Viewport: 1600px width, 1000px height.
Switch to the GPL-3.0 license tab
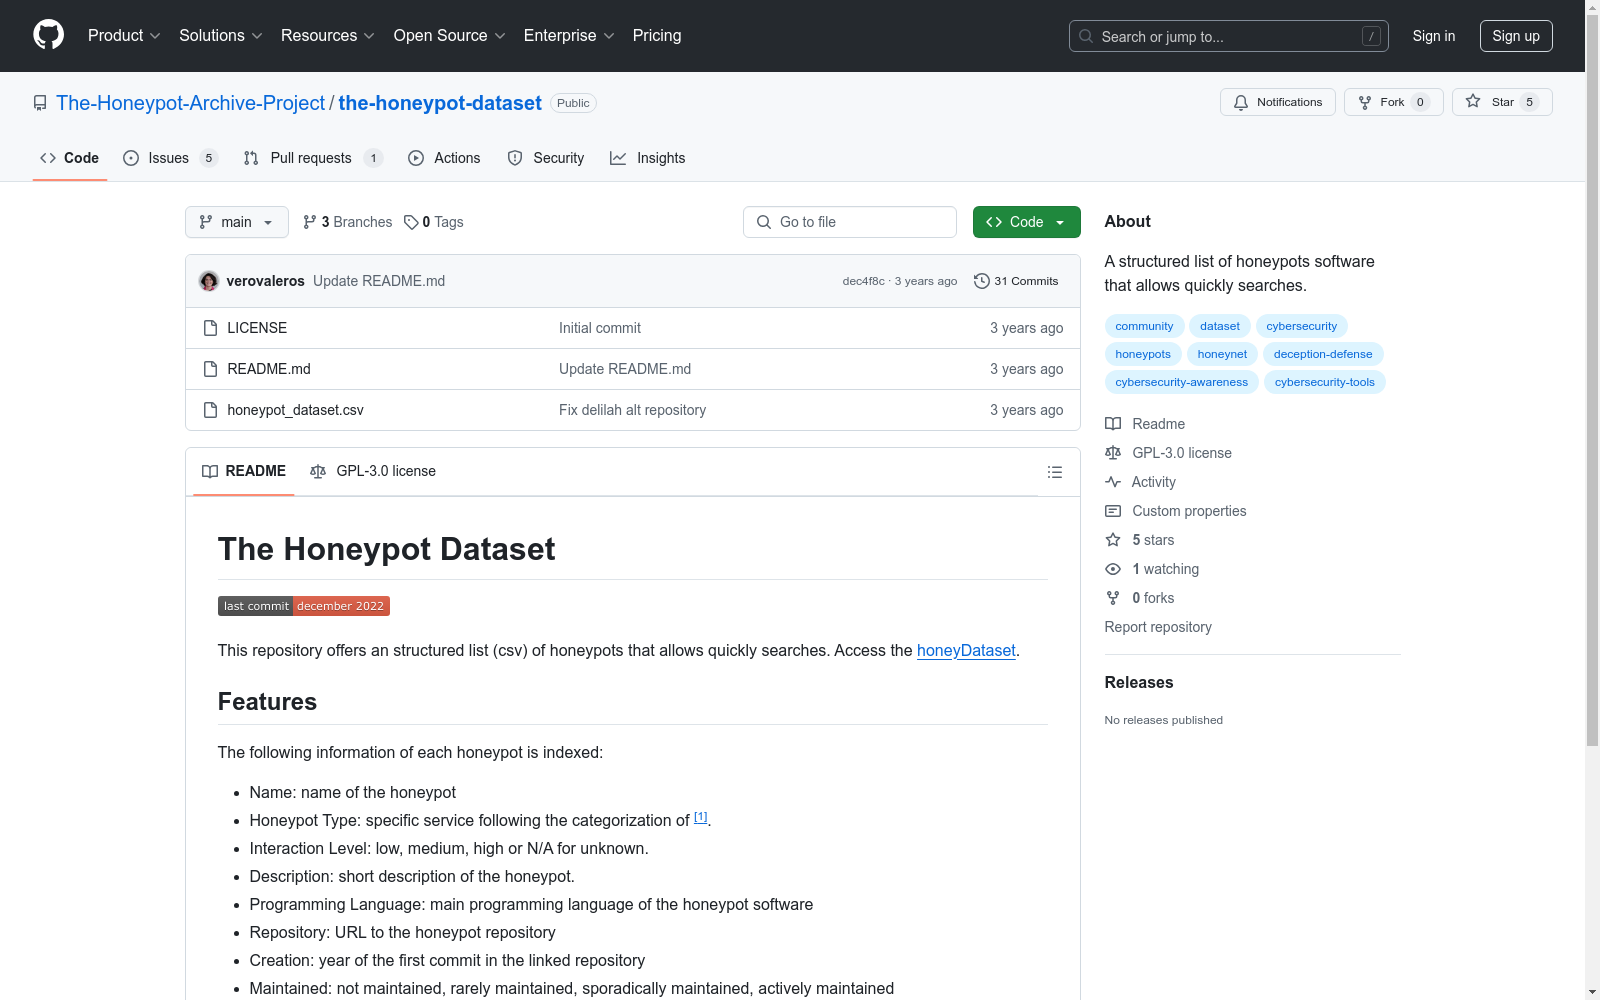pos(373,471)
